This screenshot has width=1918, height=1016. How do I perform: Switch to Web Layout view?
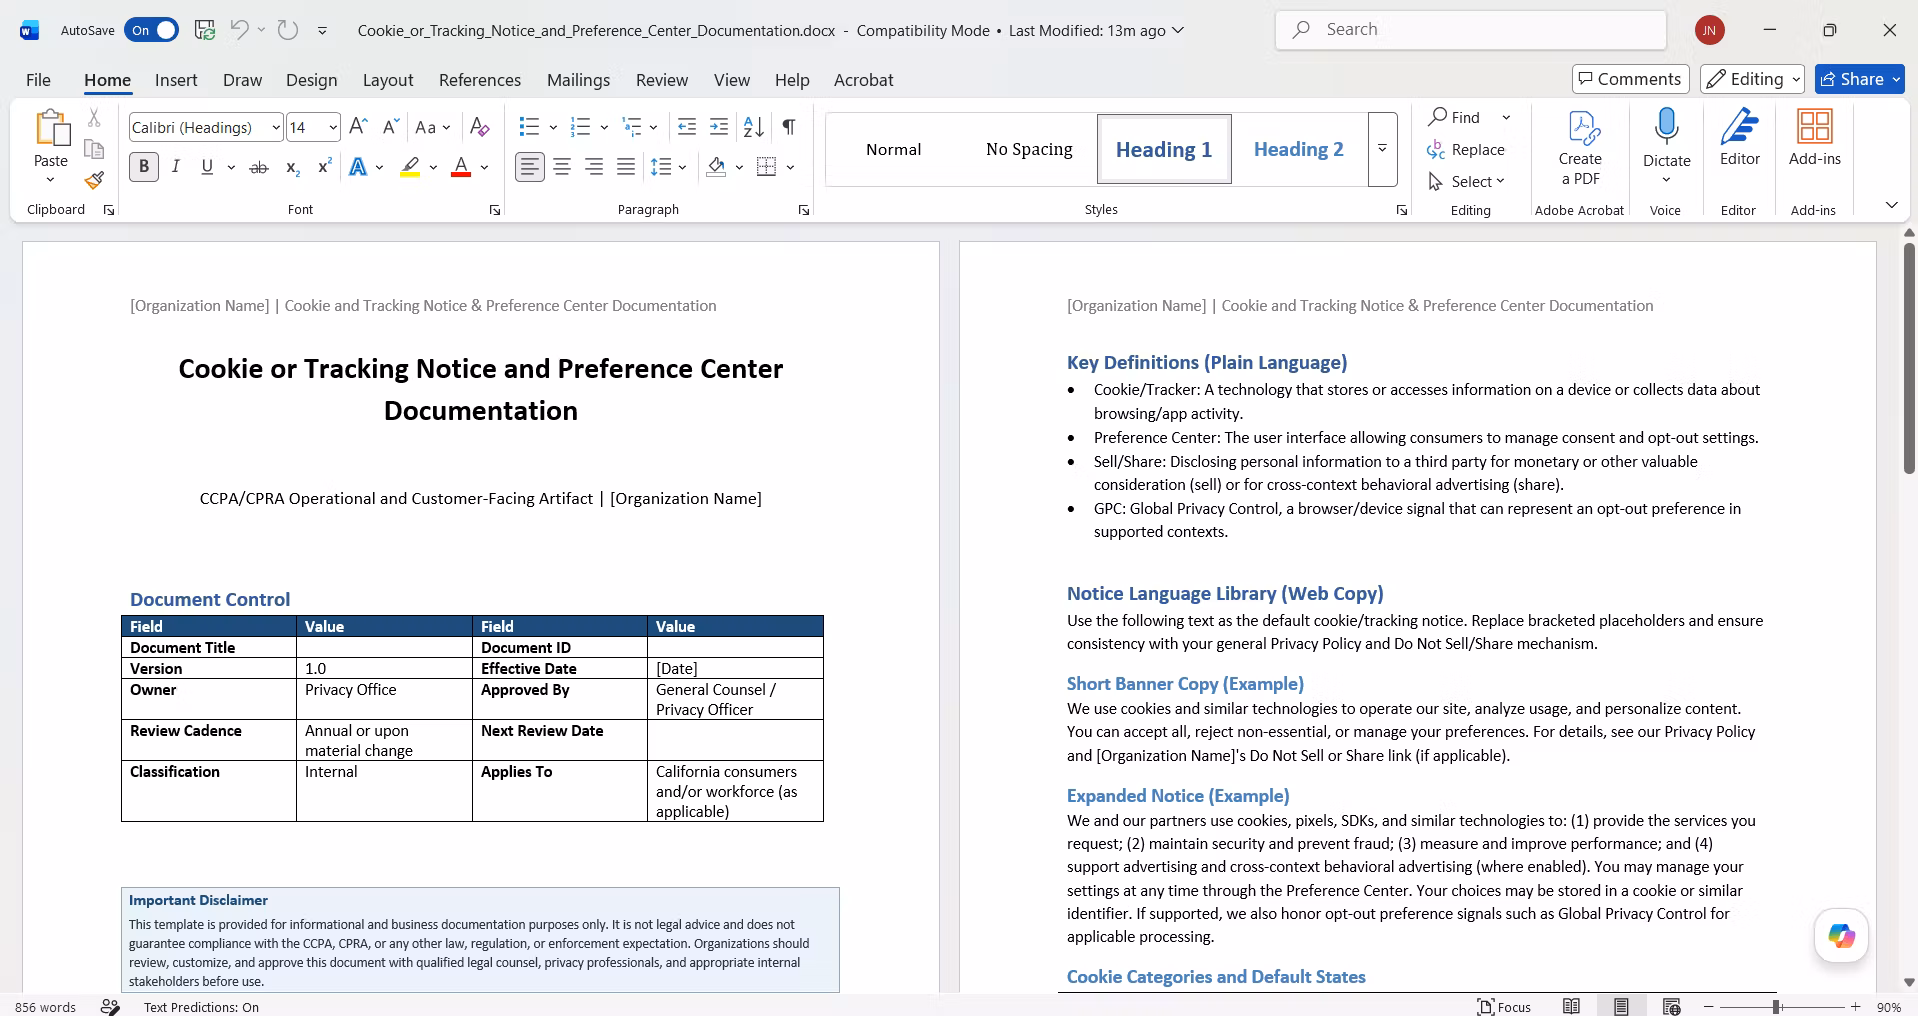click(x=1671, y=1007)
